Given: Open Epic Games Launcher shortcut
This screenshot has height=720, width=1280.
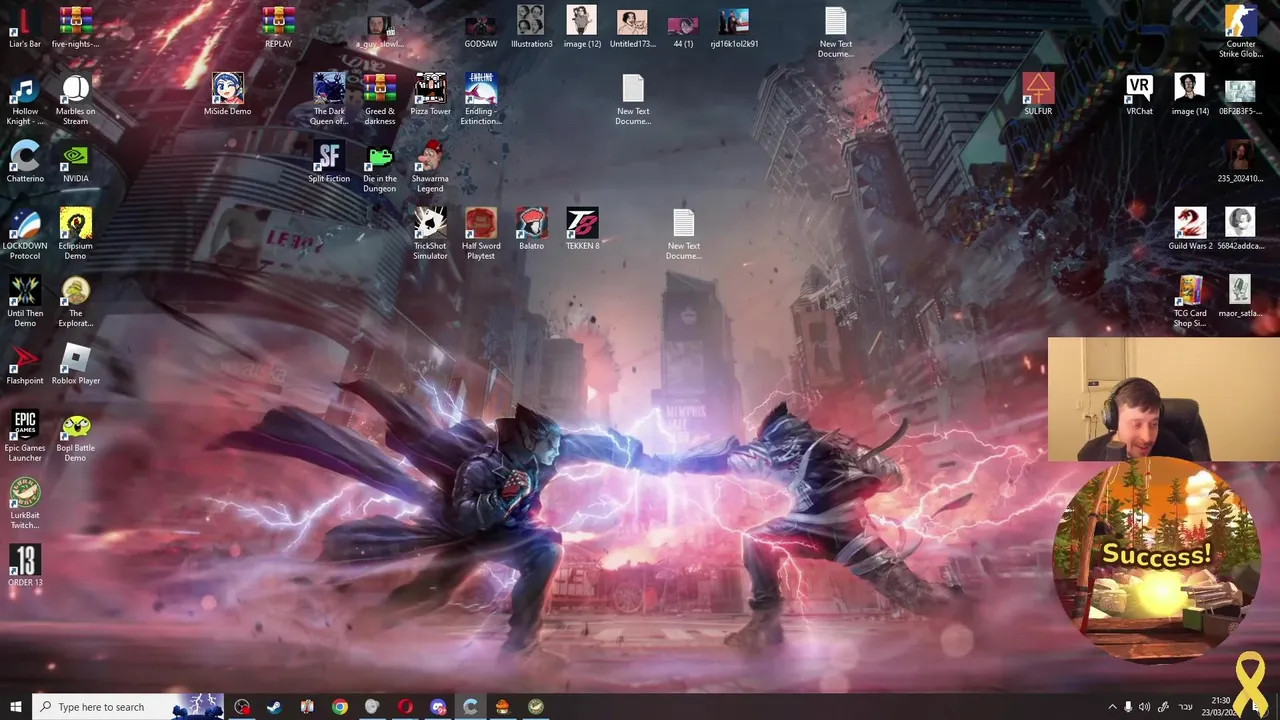Looking at the screenshot, I should pos(25,435).
